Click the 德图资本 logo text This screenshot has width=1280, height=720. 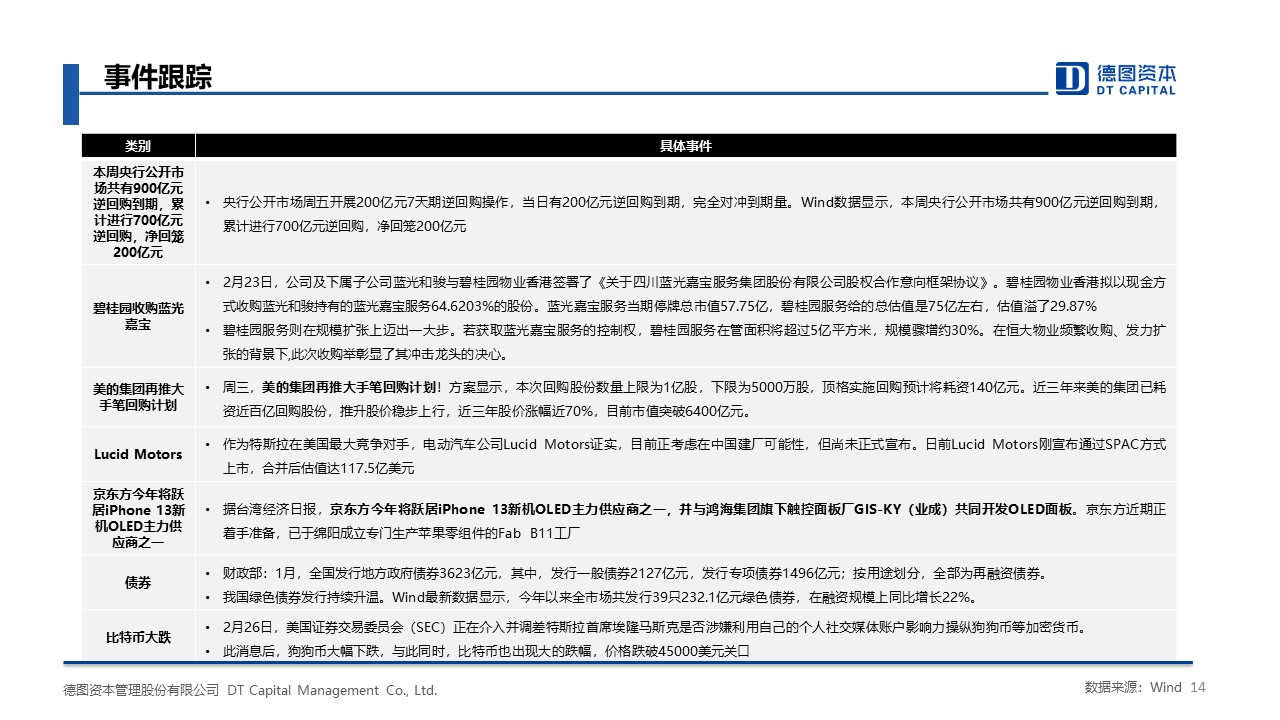pos(1135,72)
